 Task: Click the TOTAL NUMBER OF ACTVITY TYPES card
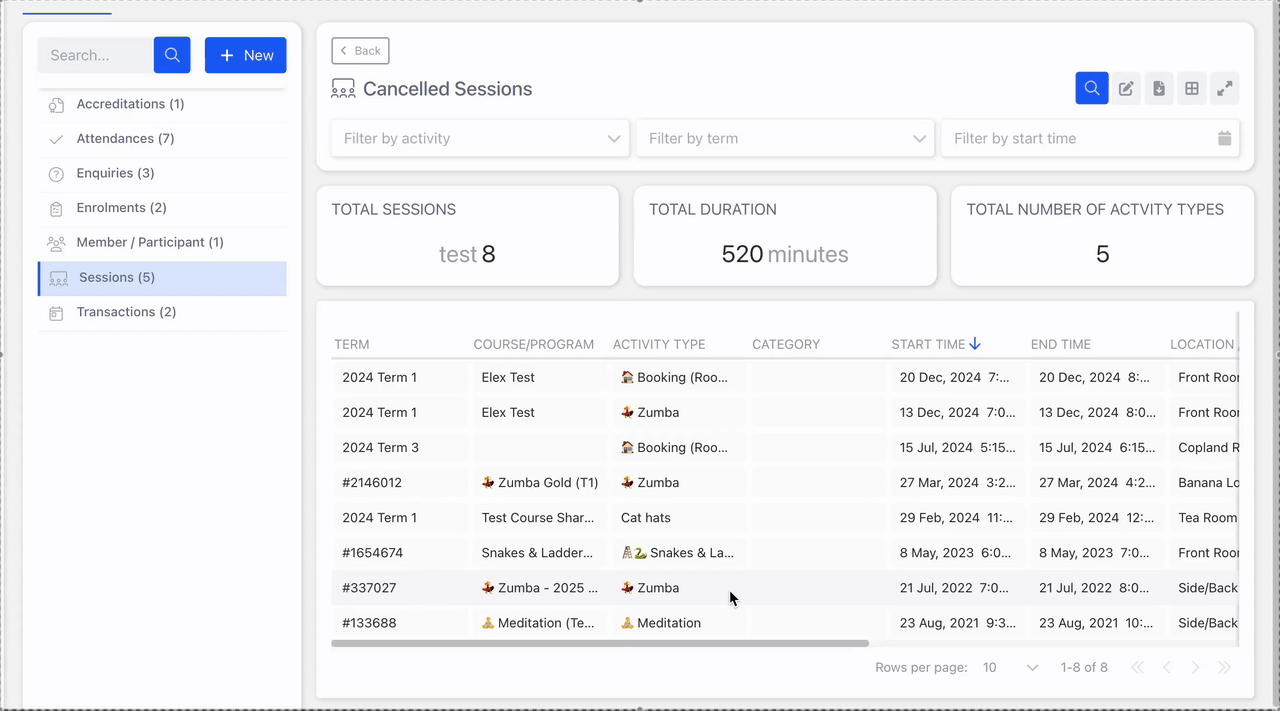click(x=1102, y=236)
